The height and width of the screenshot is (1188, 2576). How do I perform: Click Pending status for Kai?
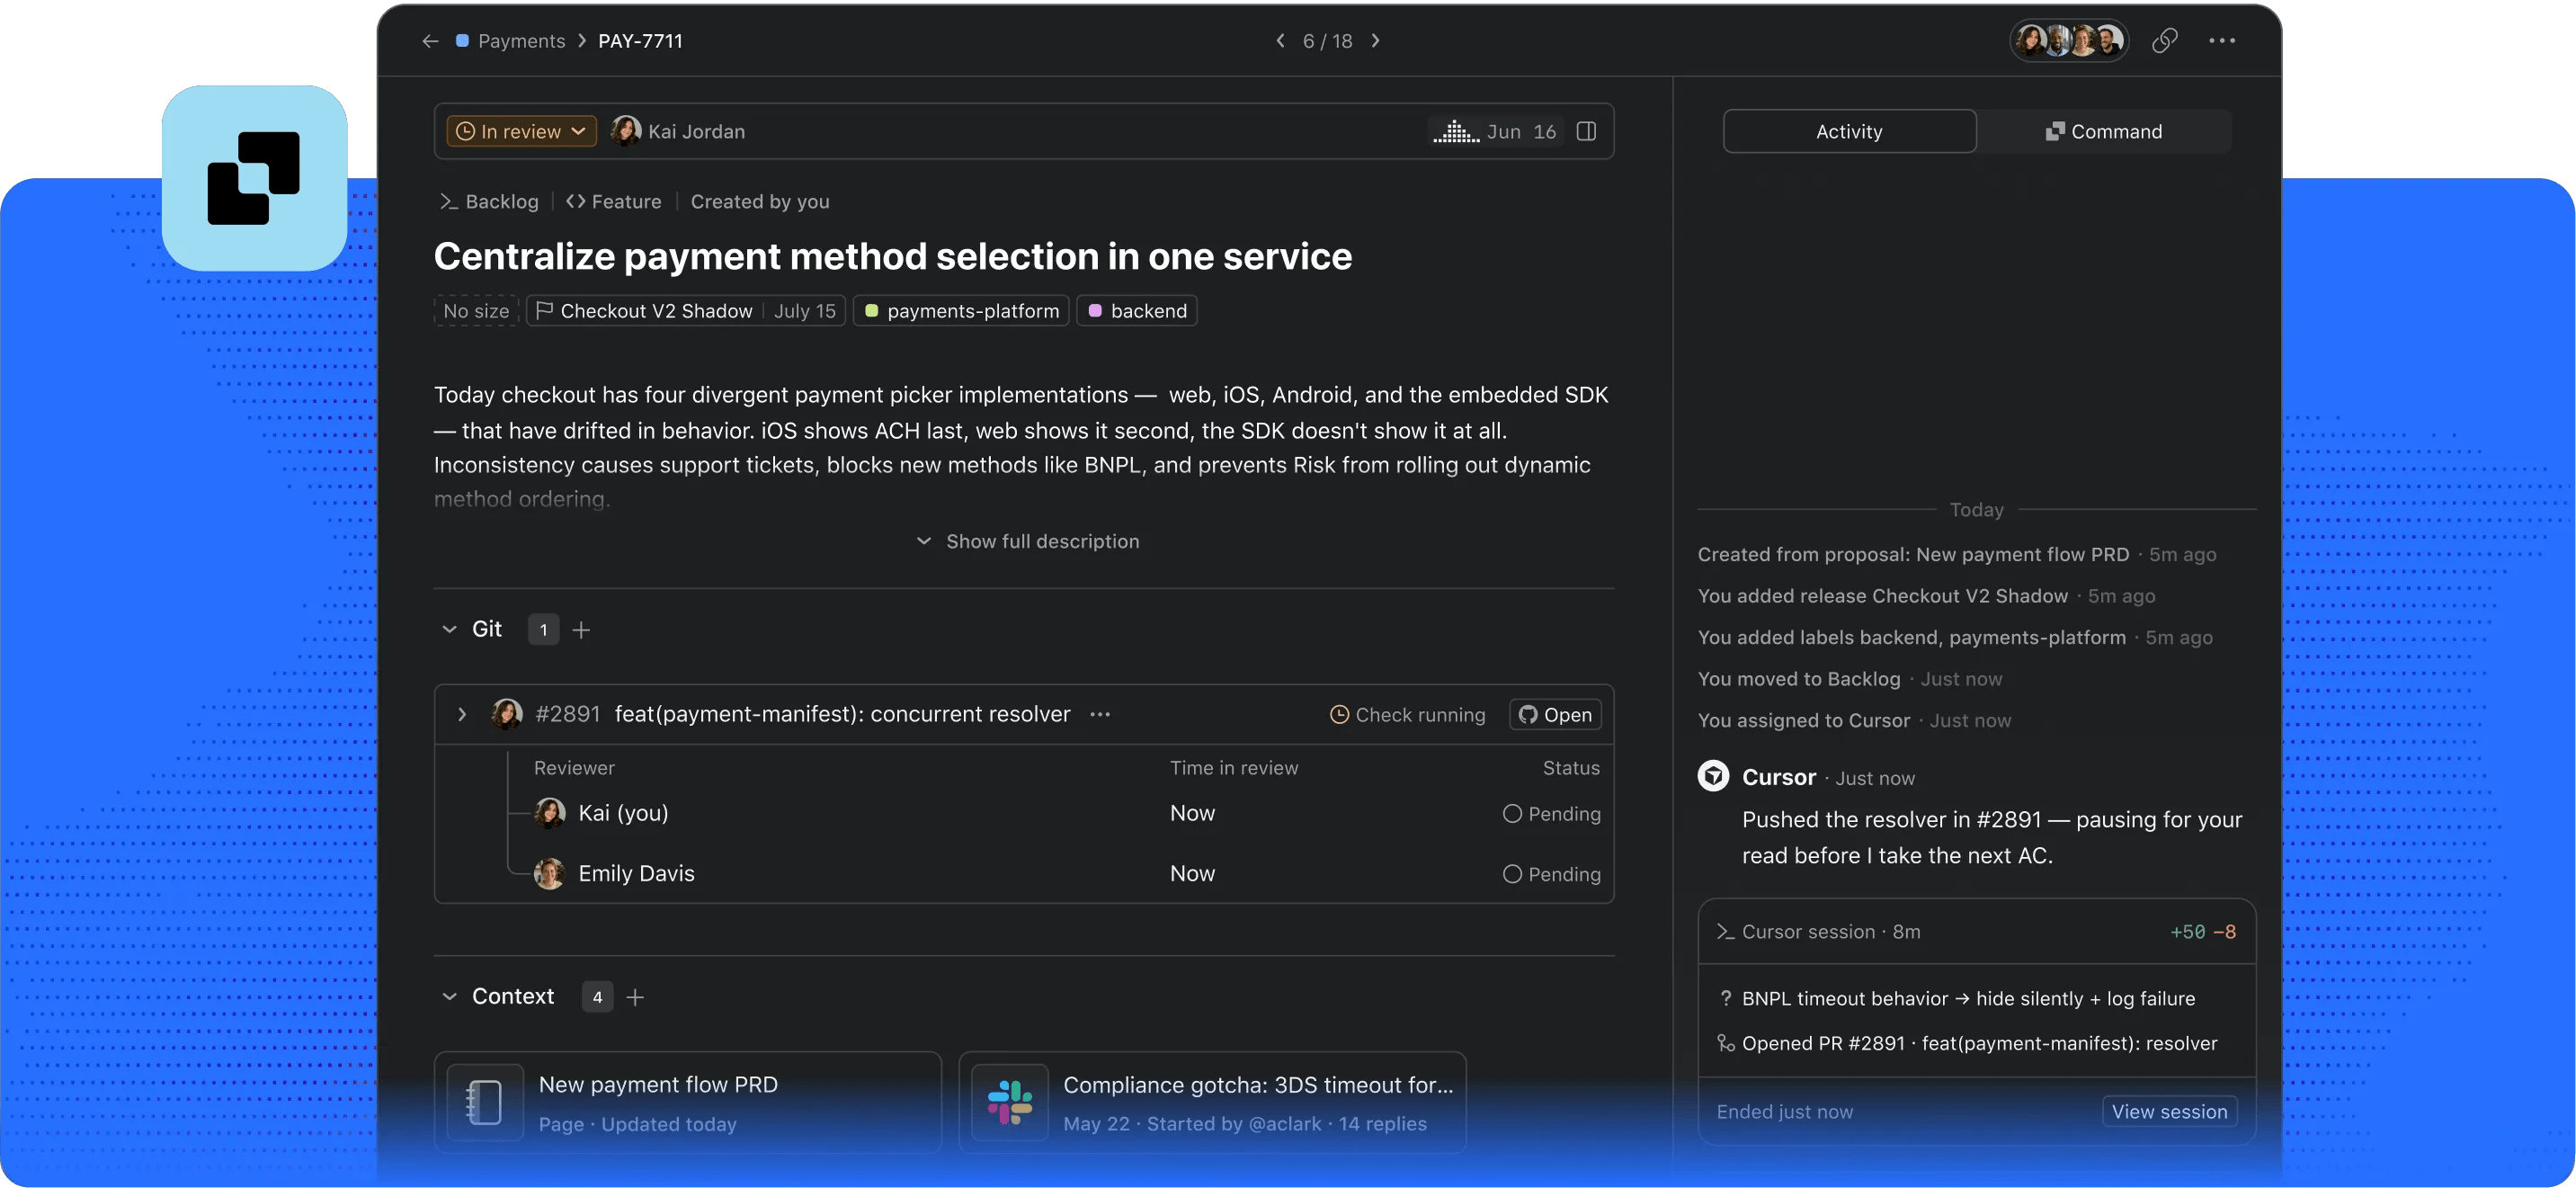coord(1551,813)
